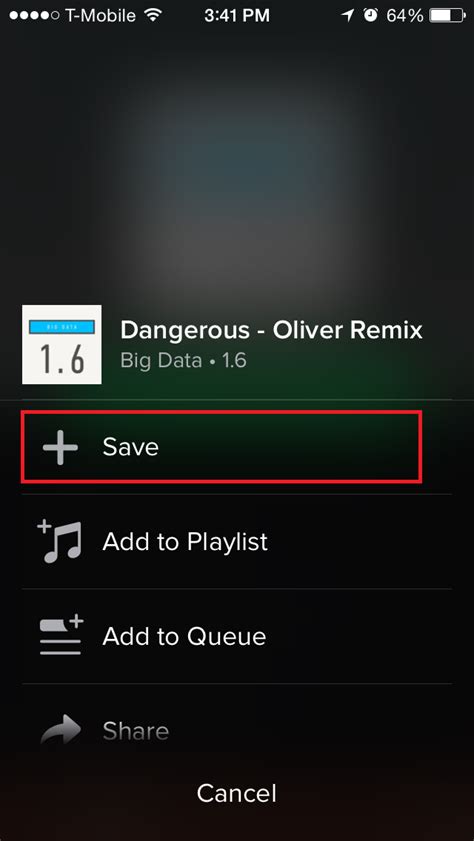Image resolution: width=474 pixels, height=841 pixels.
Task: Choose Add to Playlist option
Action: pos(236,542)
